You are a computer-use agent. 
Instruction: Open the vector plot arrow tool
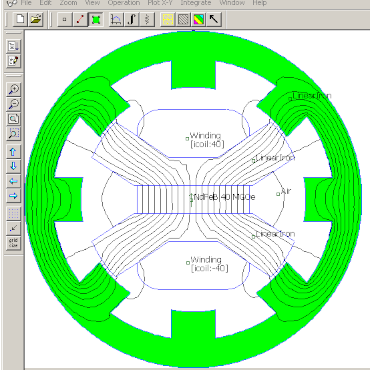pos(214,19)
